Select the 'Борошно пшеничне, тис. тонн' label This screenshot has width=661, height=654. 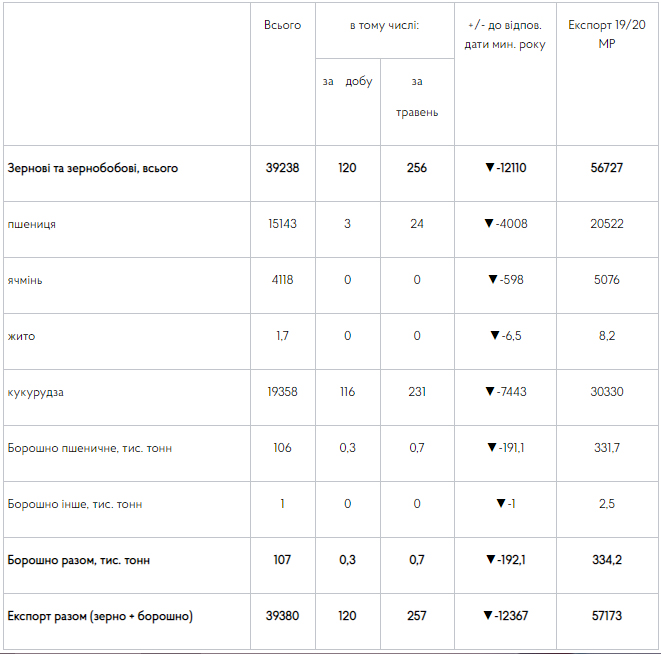[90, 448]
